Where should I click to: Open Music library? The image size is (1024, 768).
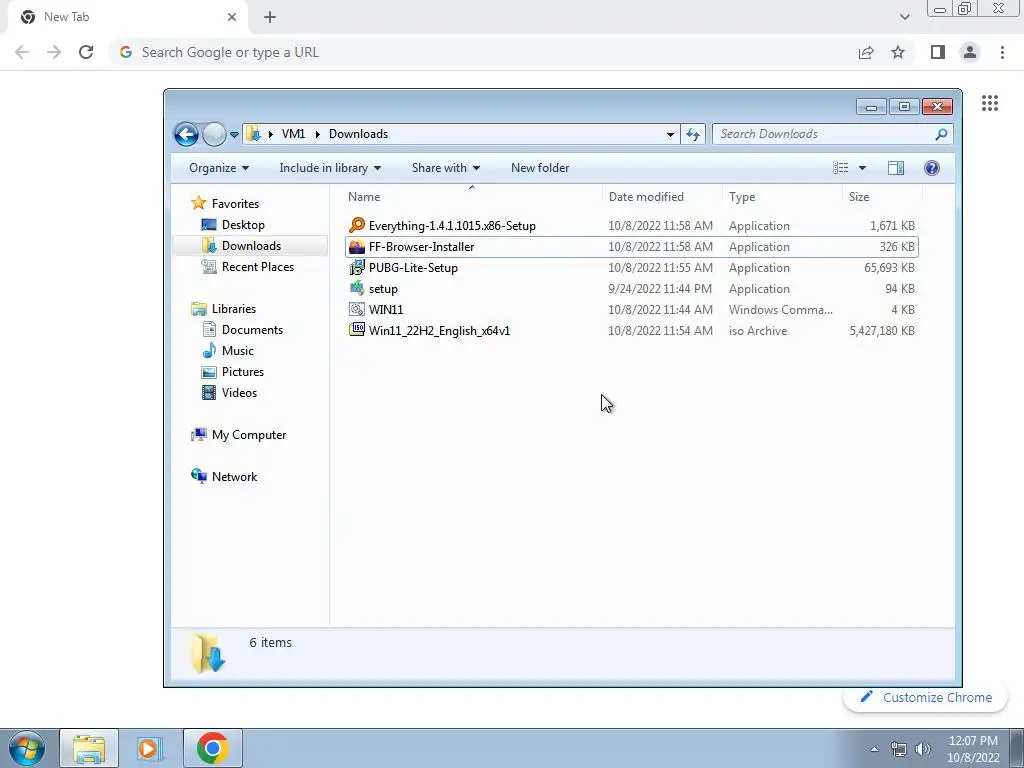pyautogui.click(x=238, y=351)
